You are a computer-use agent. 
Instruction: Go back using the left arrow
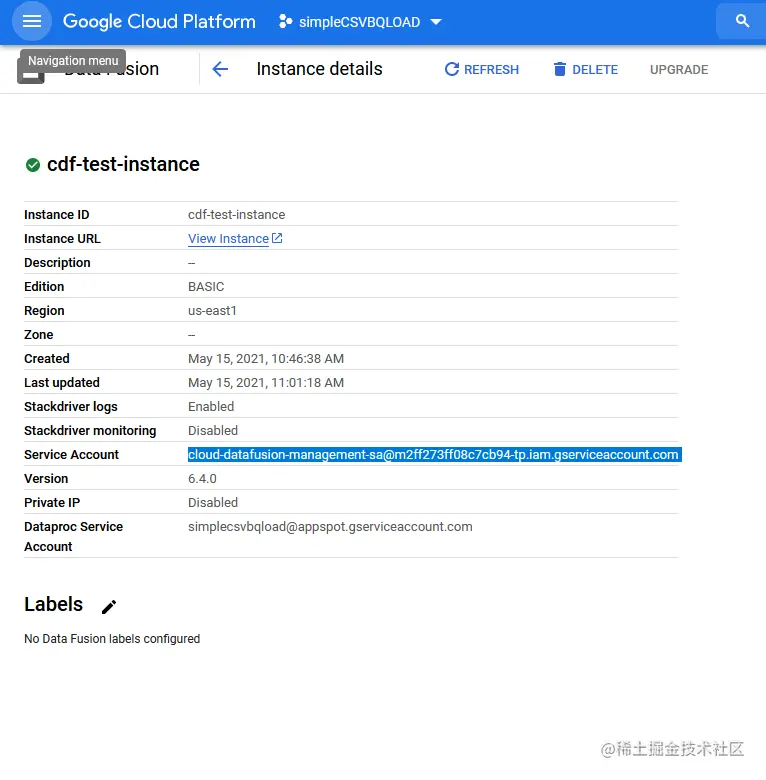coord(220,69)
